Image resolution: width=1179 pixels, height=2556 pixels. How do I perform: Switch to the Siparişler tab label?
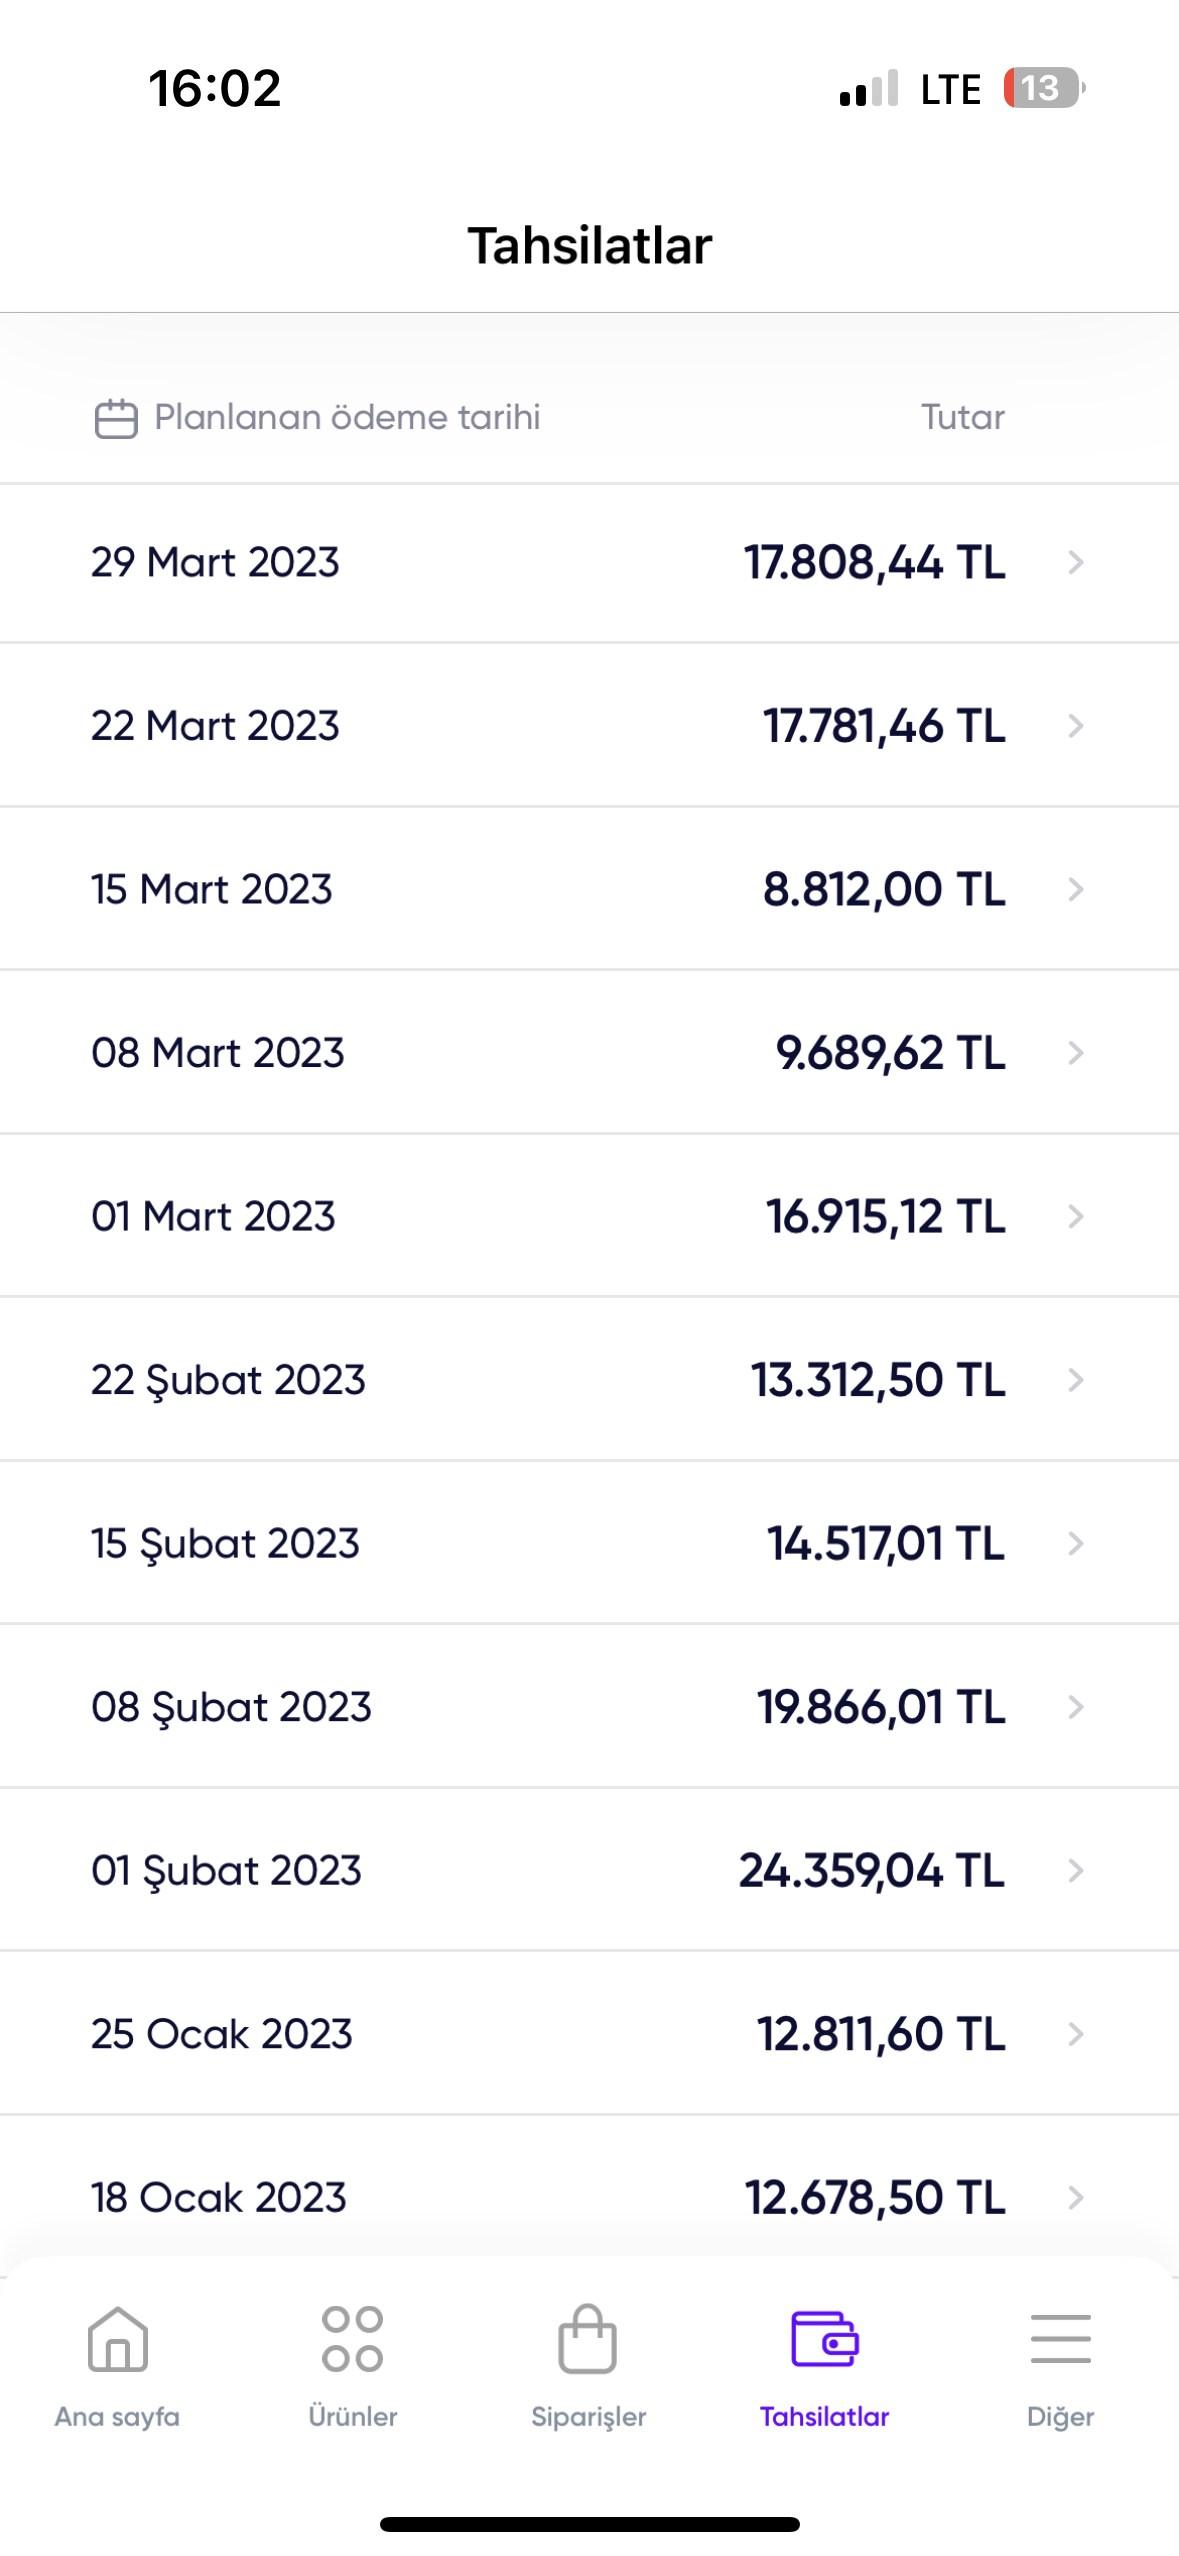coord(588,2417)
